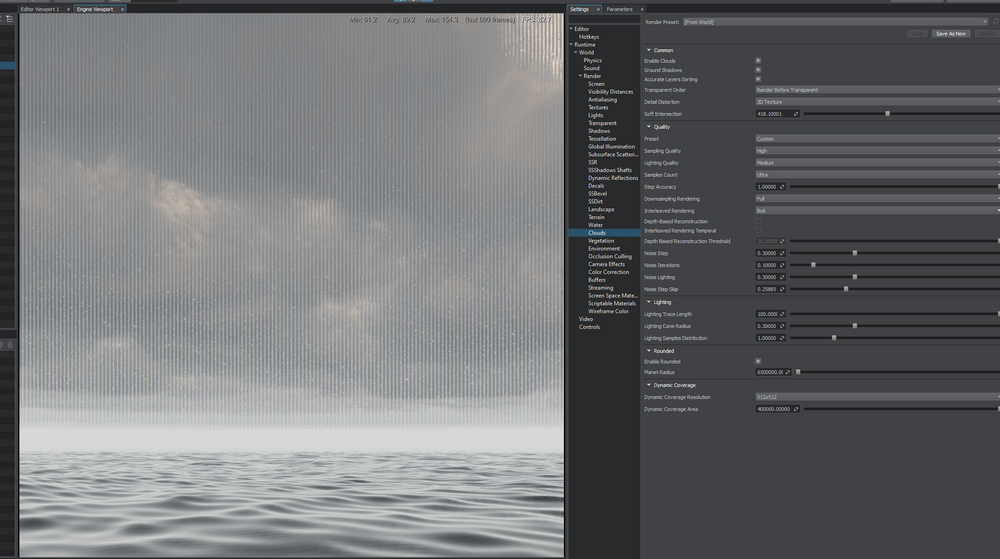Close the Settings tab

tap(598, 10)
